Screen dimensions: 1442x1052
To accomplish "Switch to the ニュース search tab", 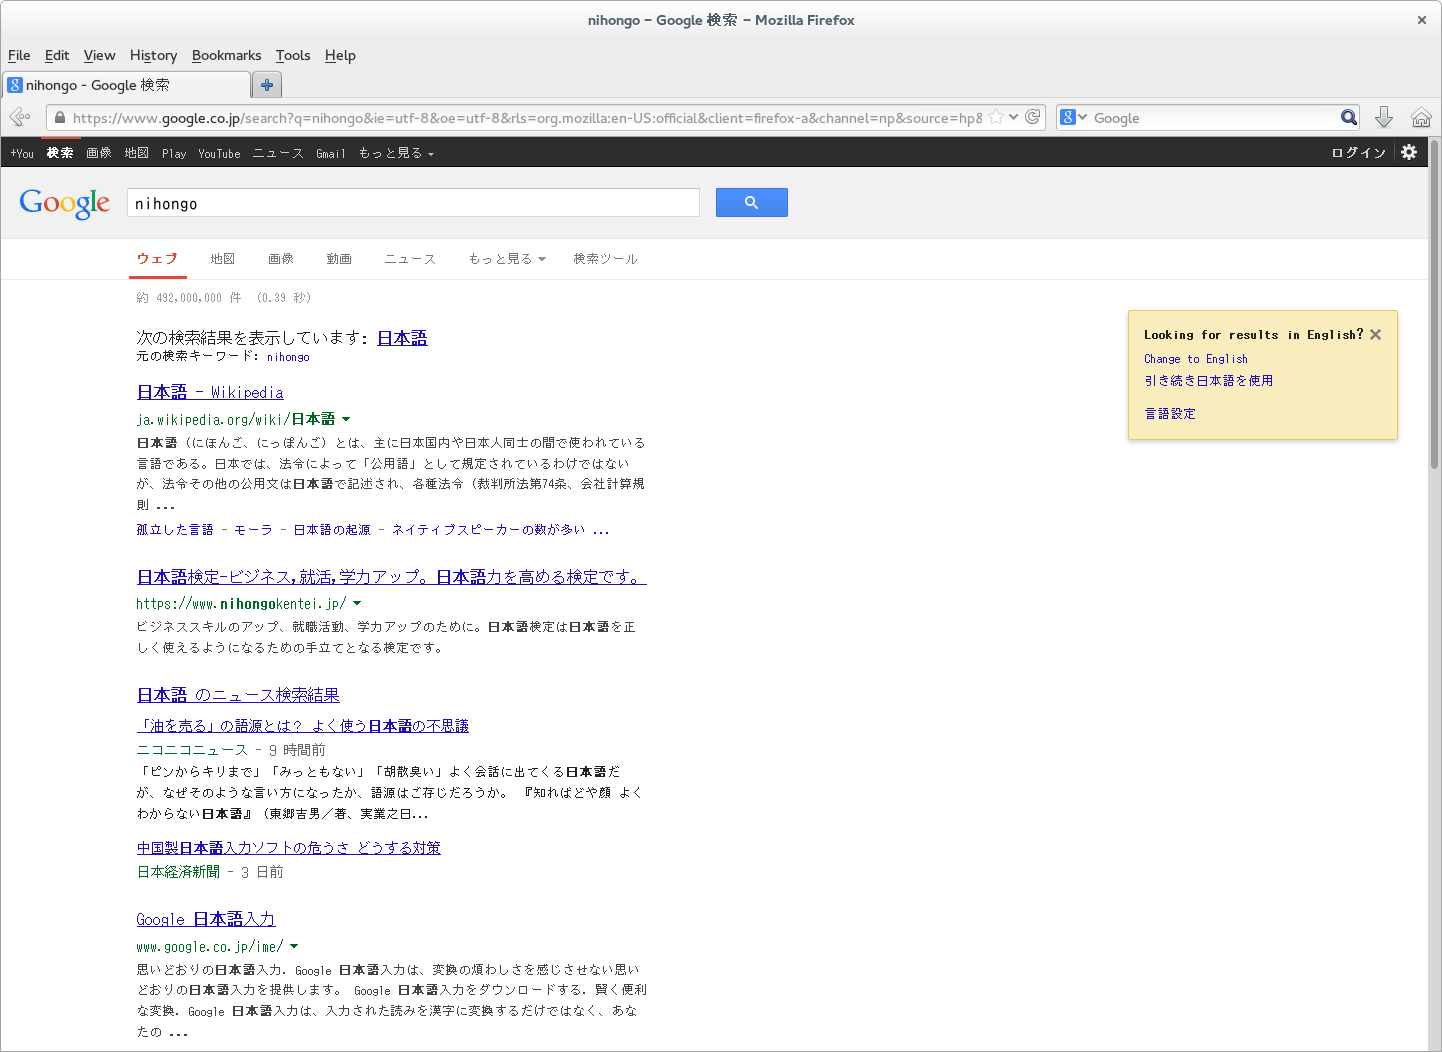I will click(410, 259).
